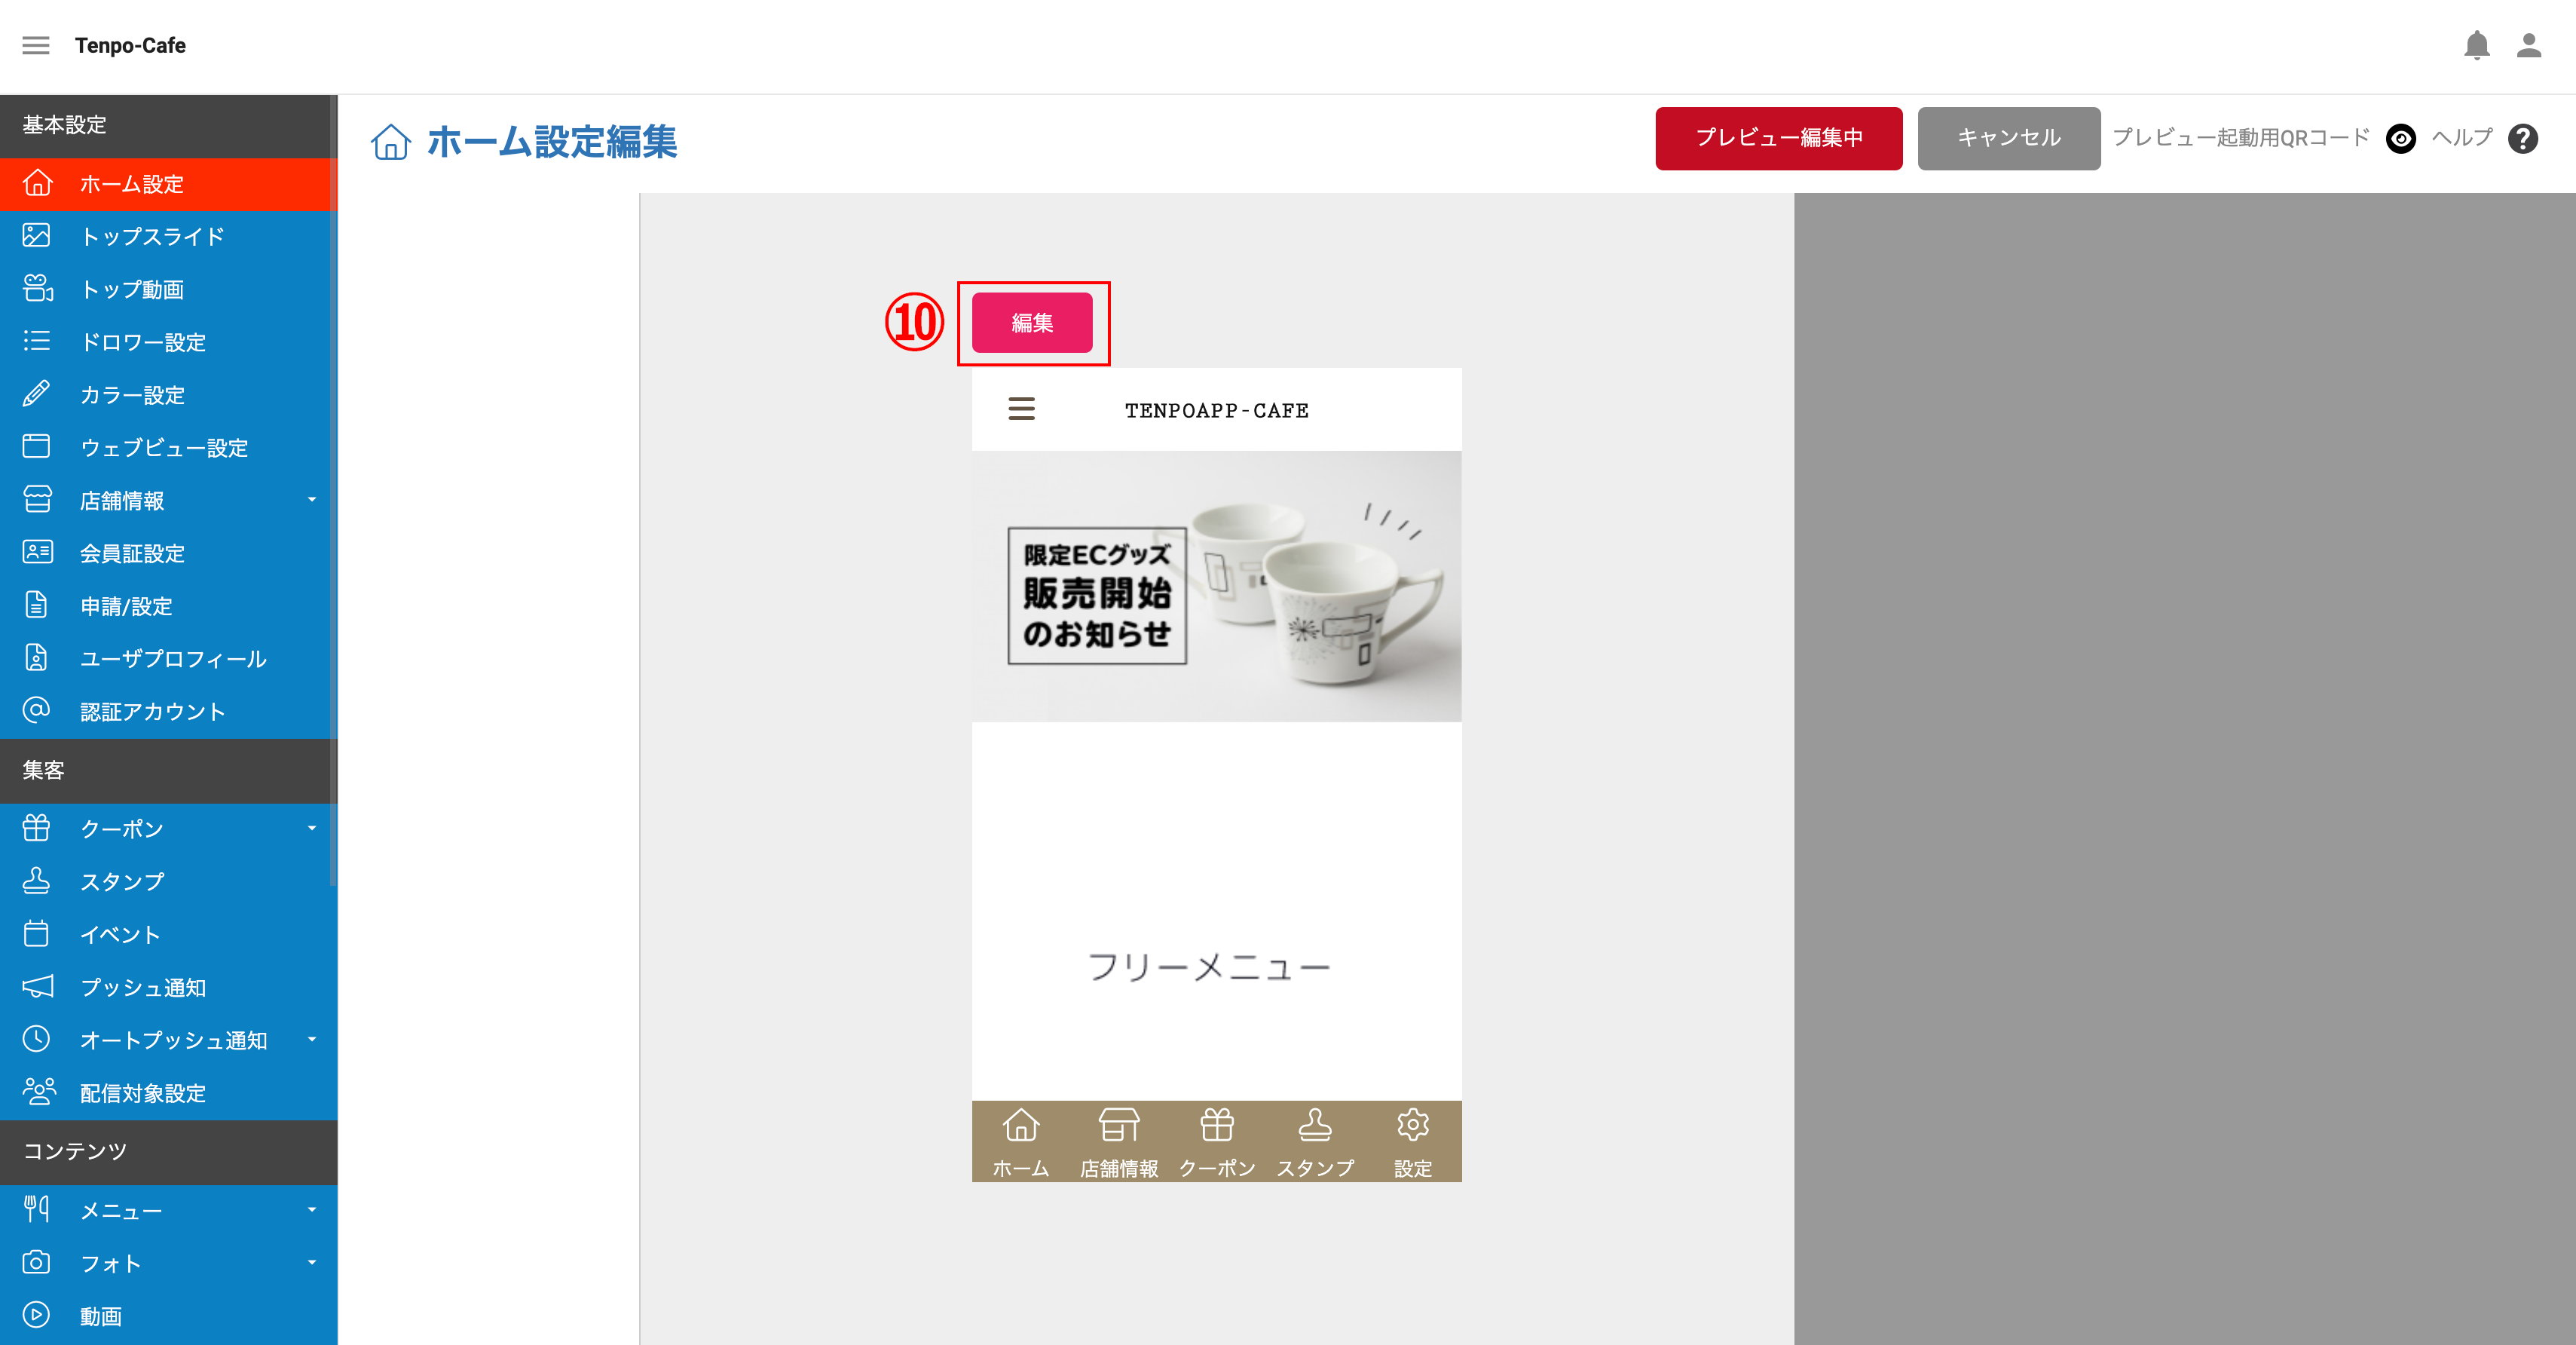Click the coffee cup banner image
Screen dimensions: 2576x1345
(x=1216, y=586)
